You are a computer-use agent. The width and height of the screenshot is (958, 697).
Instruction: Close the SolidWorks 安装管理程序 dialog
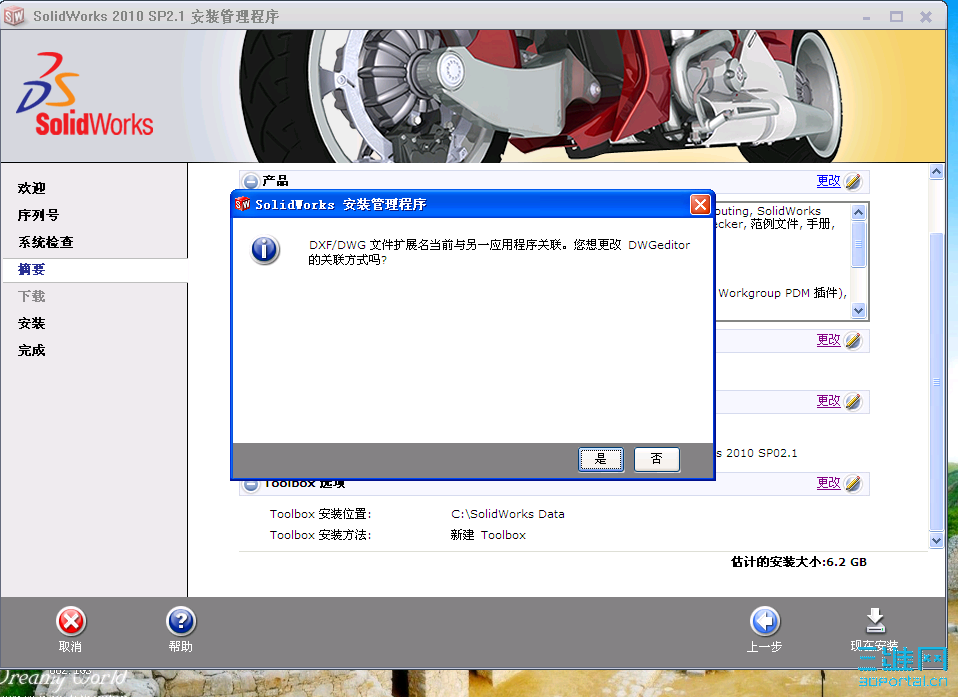[700, 204]
